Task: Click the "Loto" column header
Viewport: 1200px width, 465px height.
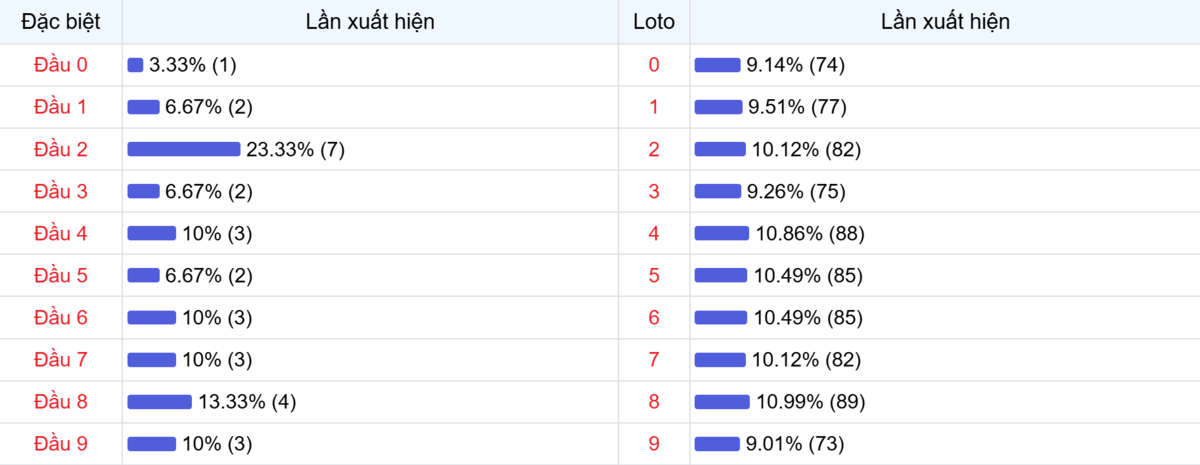Action: (654, 22)
